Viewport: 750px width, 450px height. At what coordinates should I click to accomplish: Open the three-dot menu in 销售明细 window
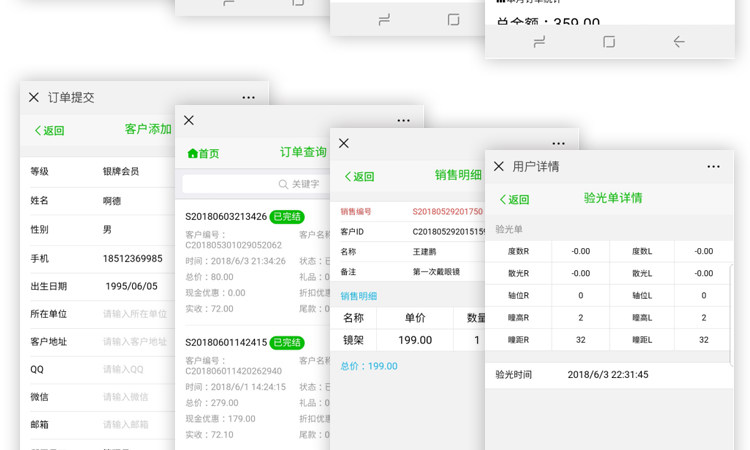pyautogui.click(x=558, y=143)
